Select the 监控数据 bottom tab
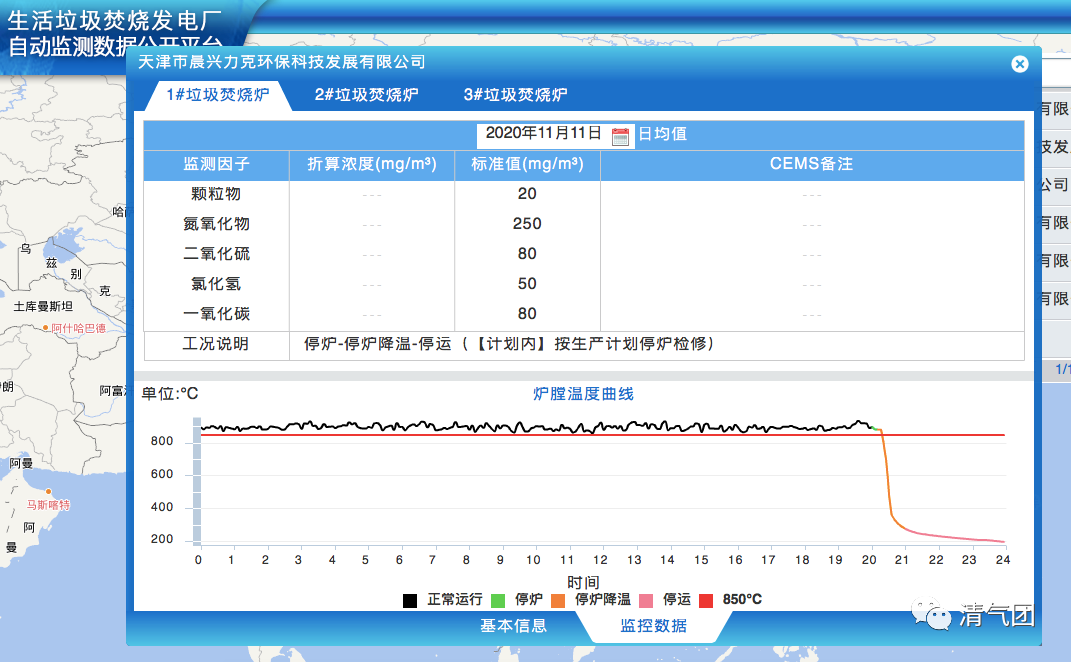This screenshot has height=662, width=1071. [653, 626]
